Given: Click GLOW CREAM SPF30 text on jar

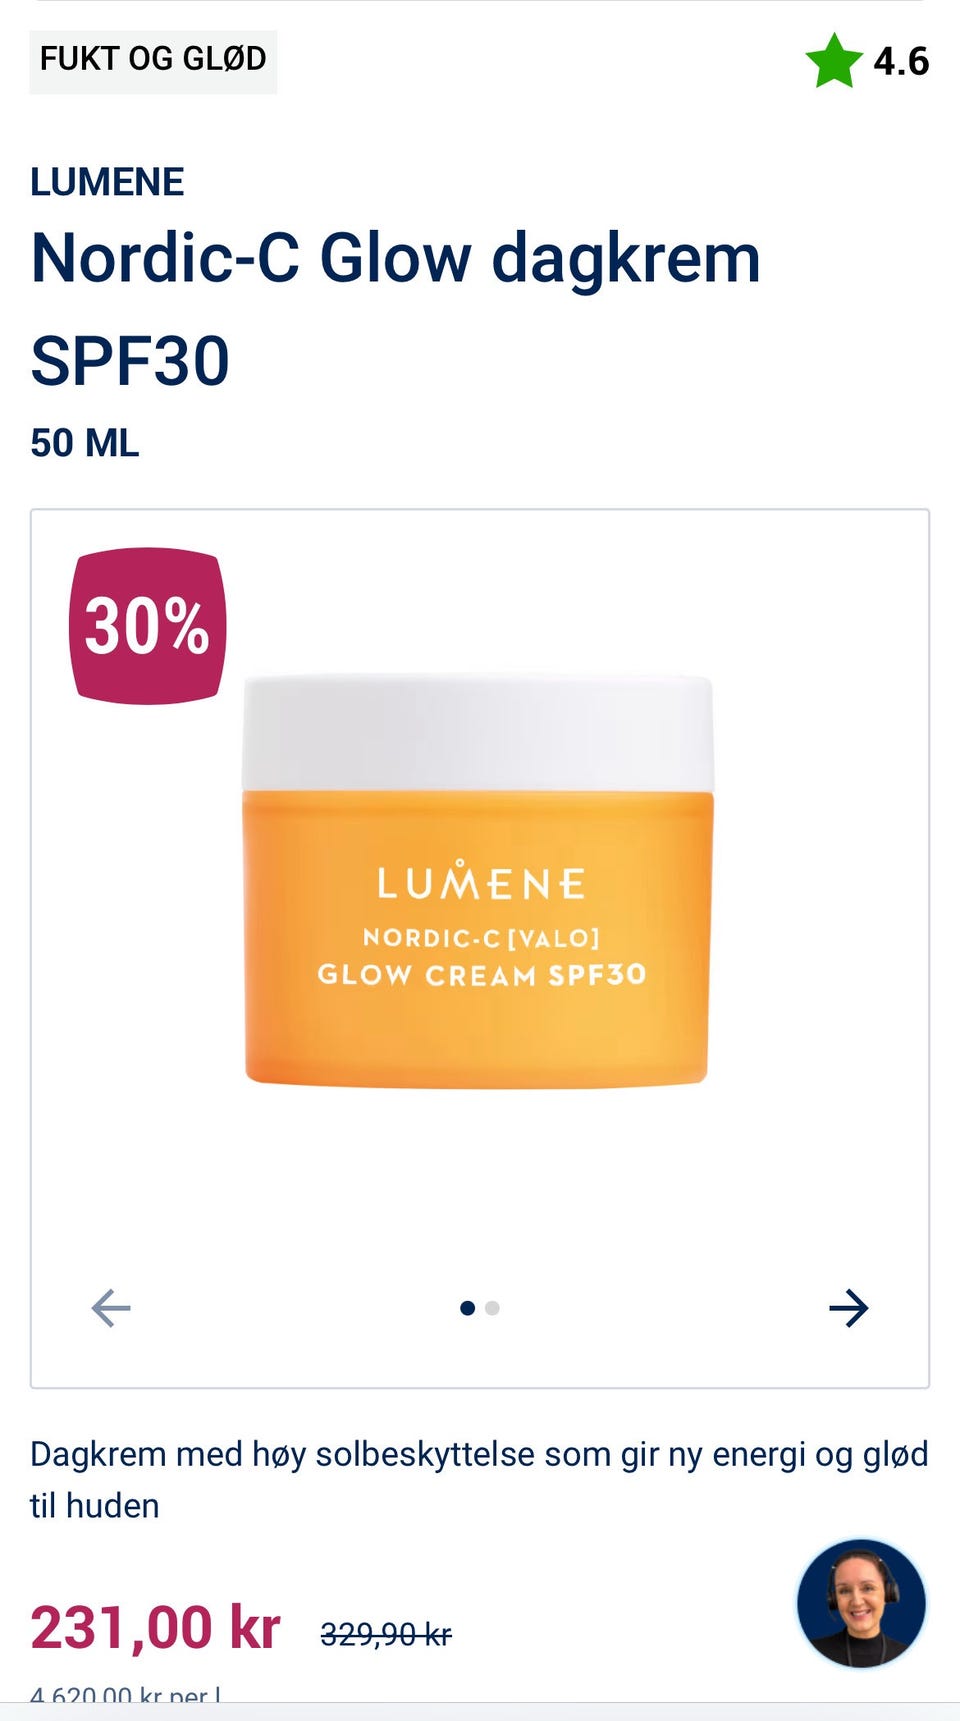Looking at the screenshot, I should (x=482, y=975).
